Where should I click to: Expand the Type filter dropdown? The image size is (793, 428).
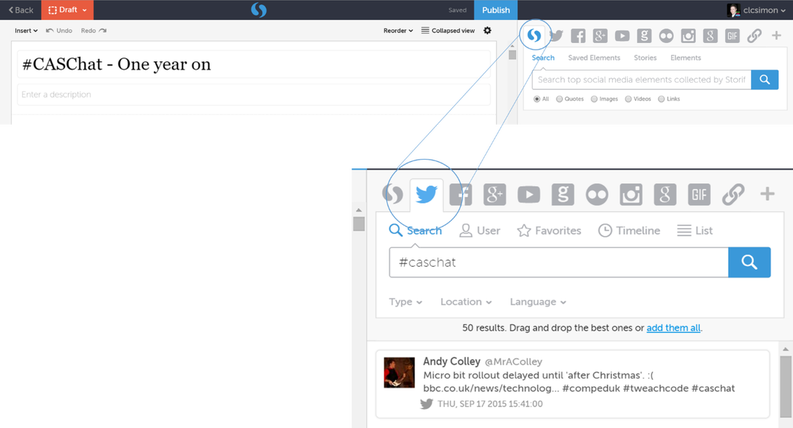pos(405,302)
